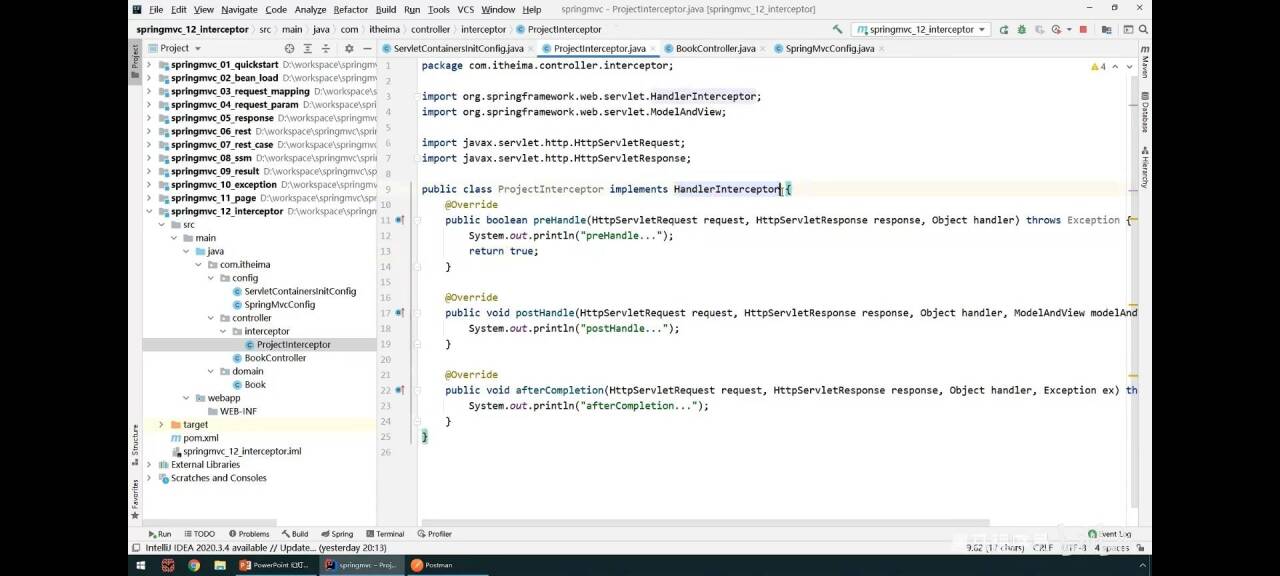Image resolution: width=1280 pixels, height=576 pixels.
Task: Open the Favorites tool window
Action: click(x=136, y=498)
